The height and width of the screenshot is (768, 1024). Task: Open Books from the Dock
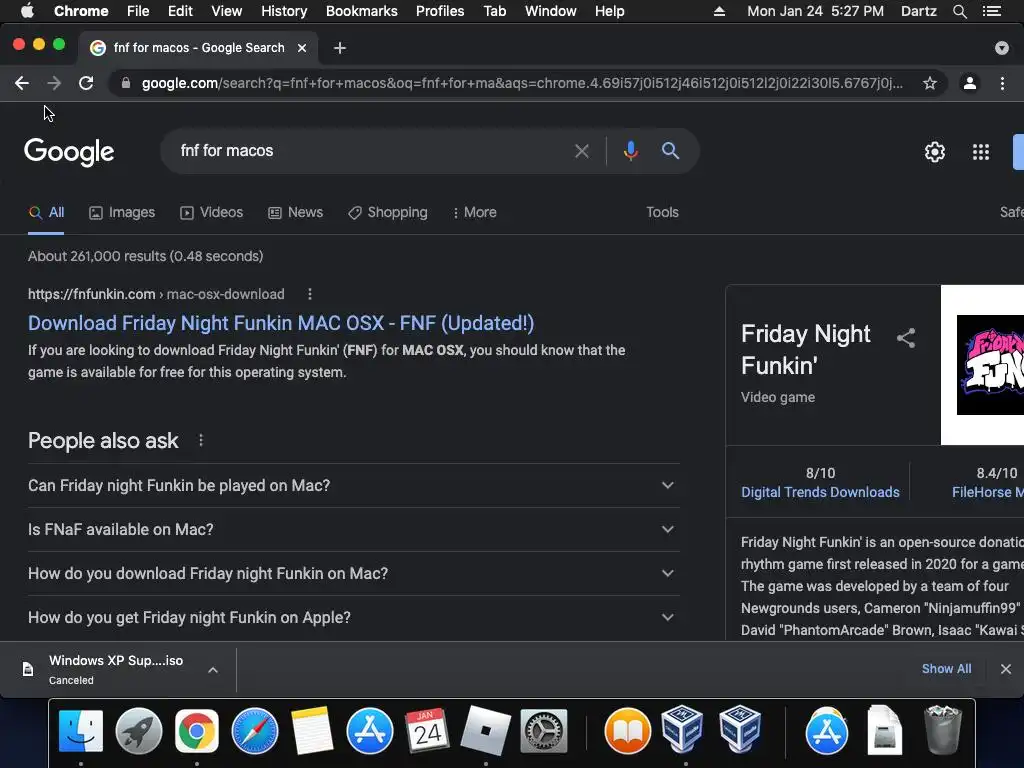point(628,731)
